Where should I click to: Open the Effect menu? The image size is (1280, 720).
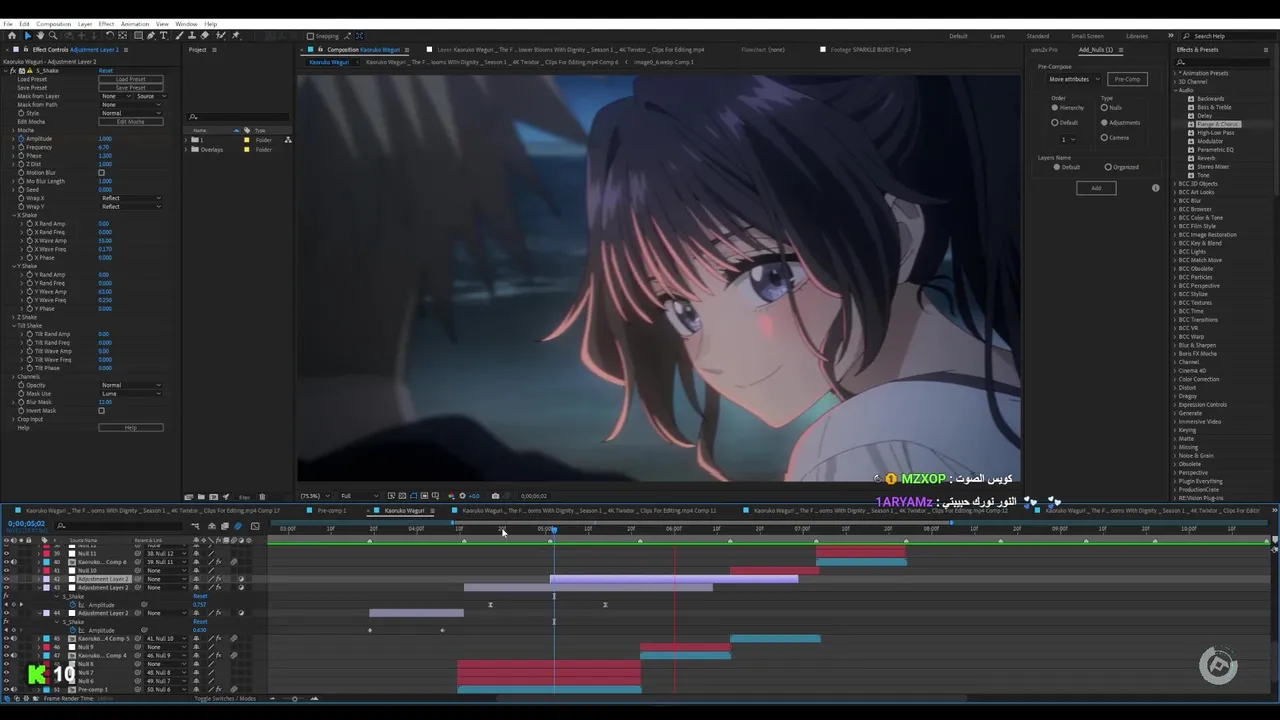click(x=106, y=24)
